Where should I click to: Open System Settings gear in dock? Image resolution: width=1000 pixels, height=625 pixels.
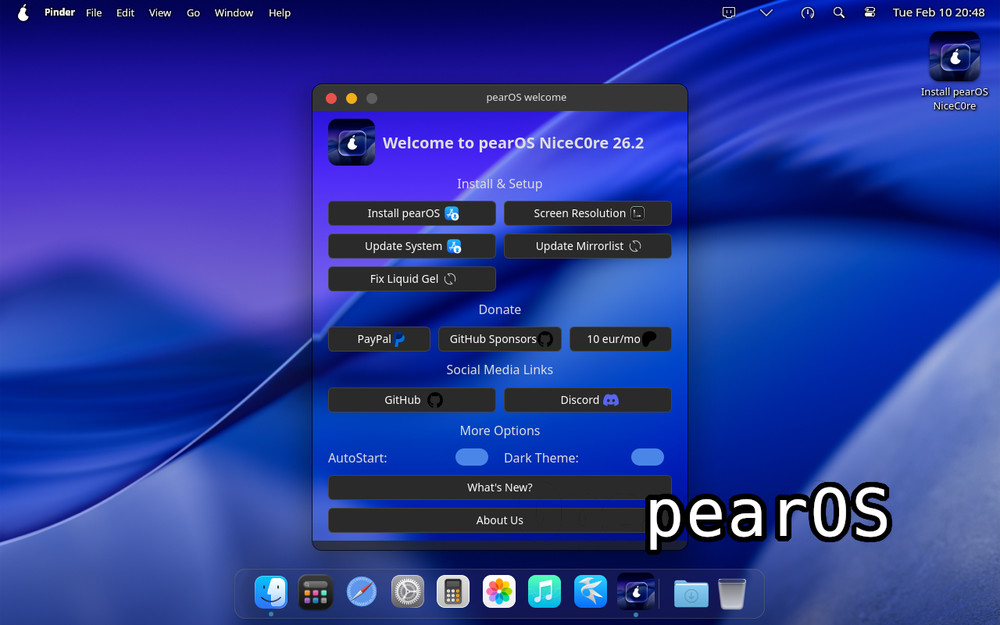(408, 592)
